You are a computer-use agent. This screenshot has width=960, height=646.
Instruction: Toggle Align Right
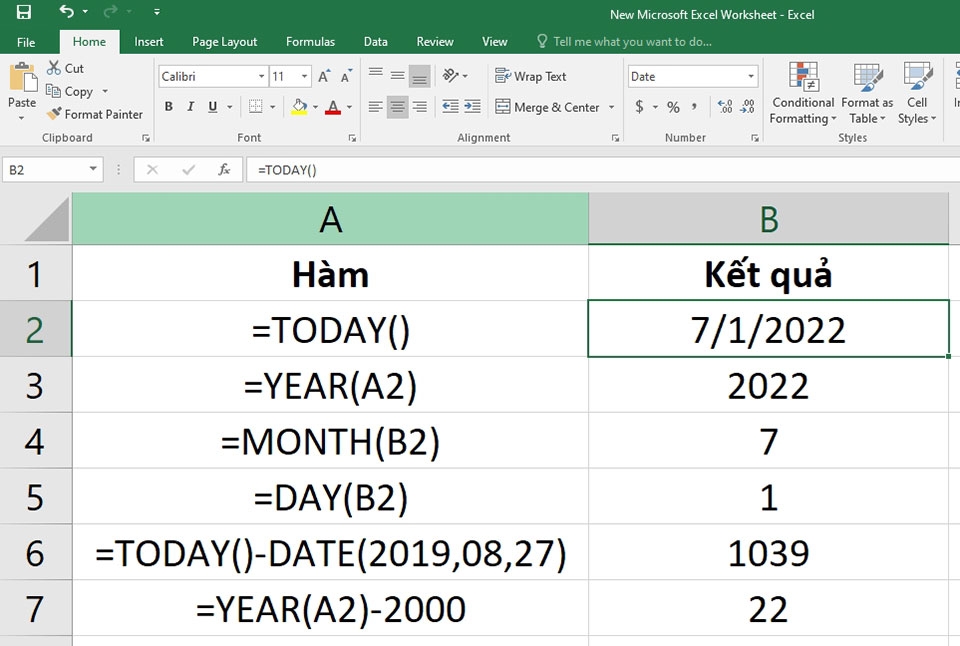pos(420,107)
